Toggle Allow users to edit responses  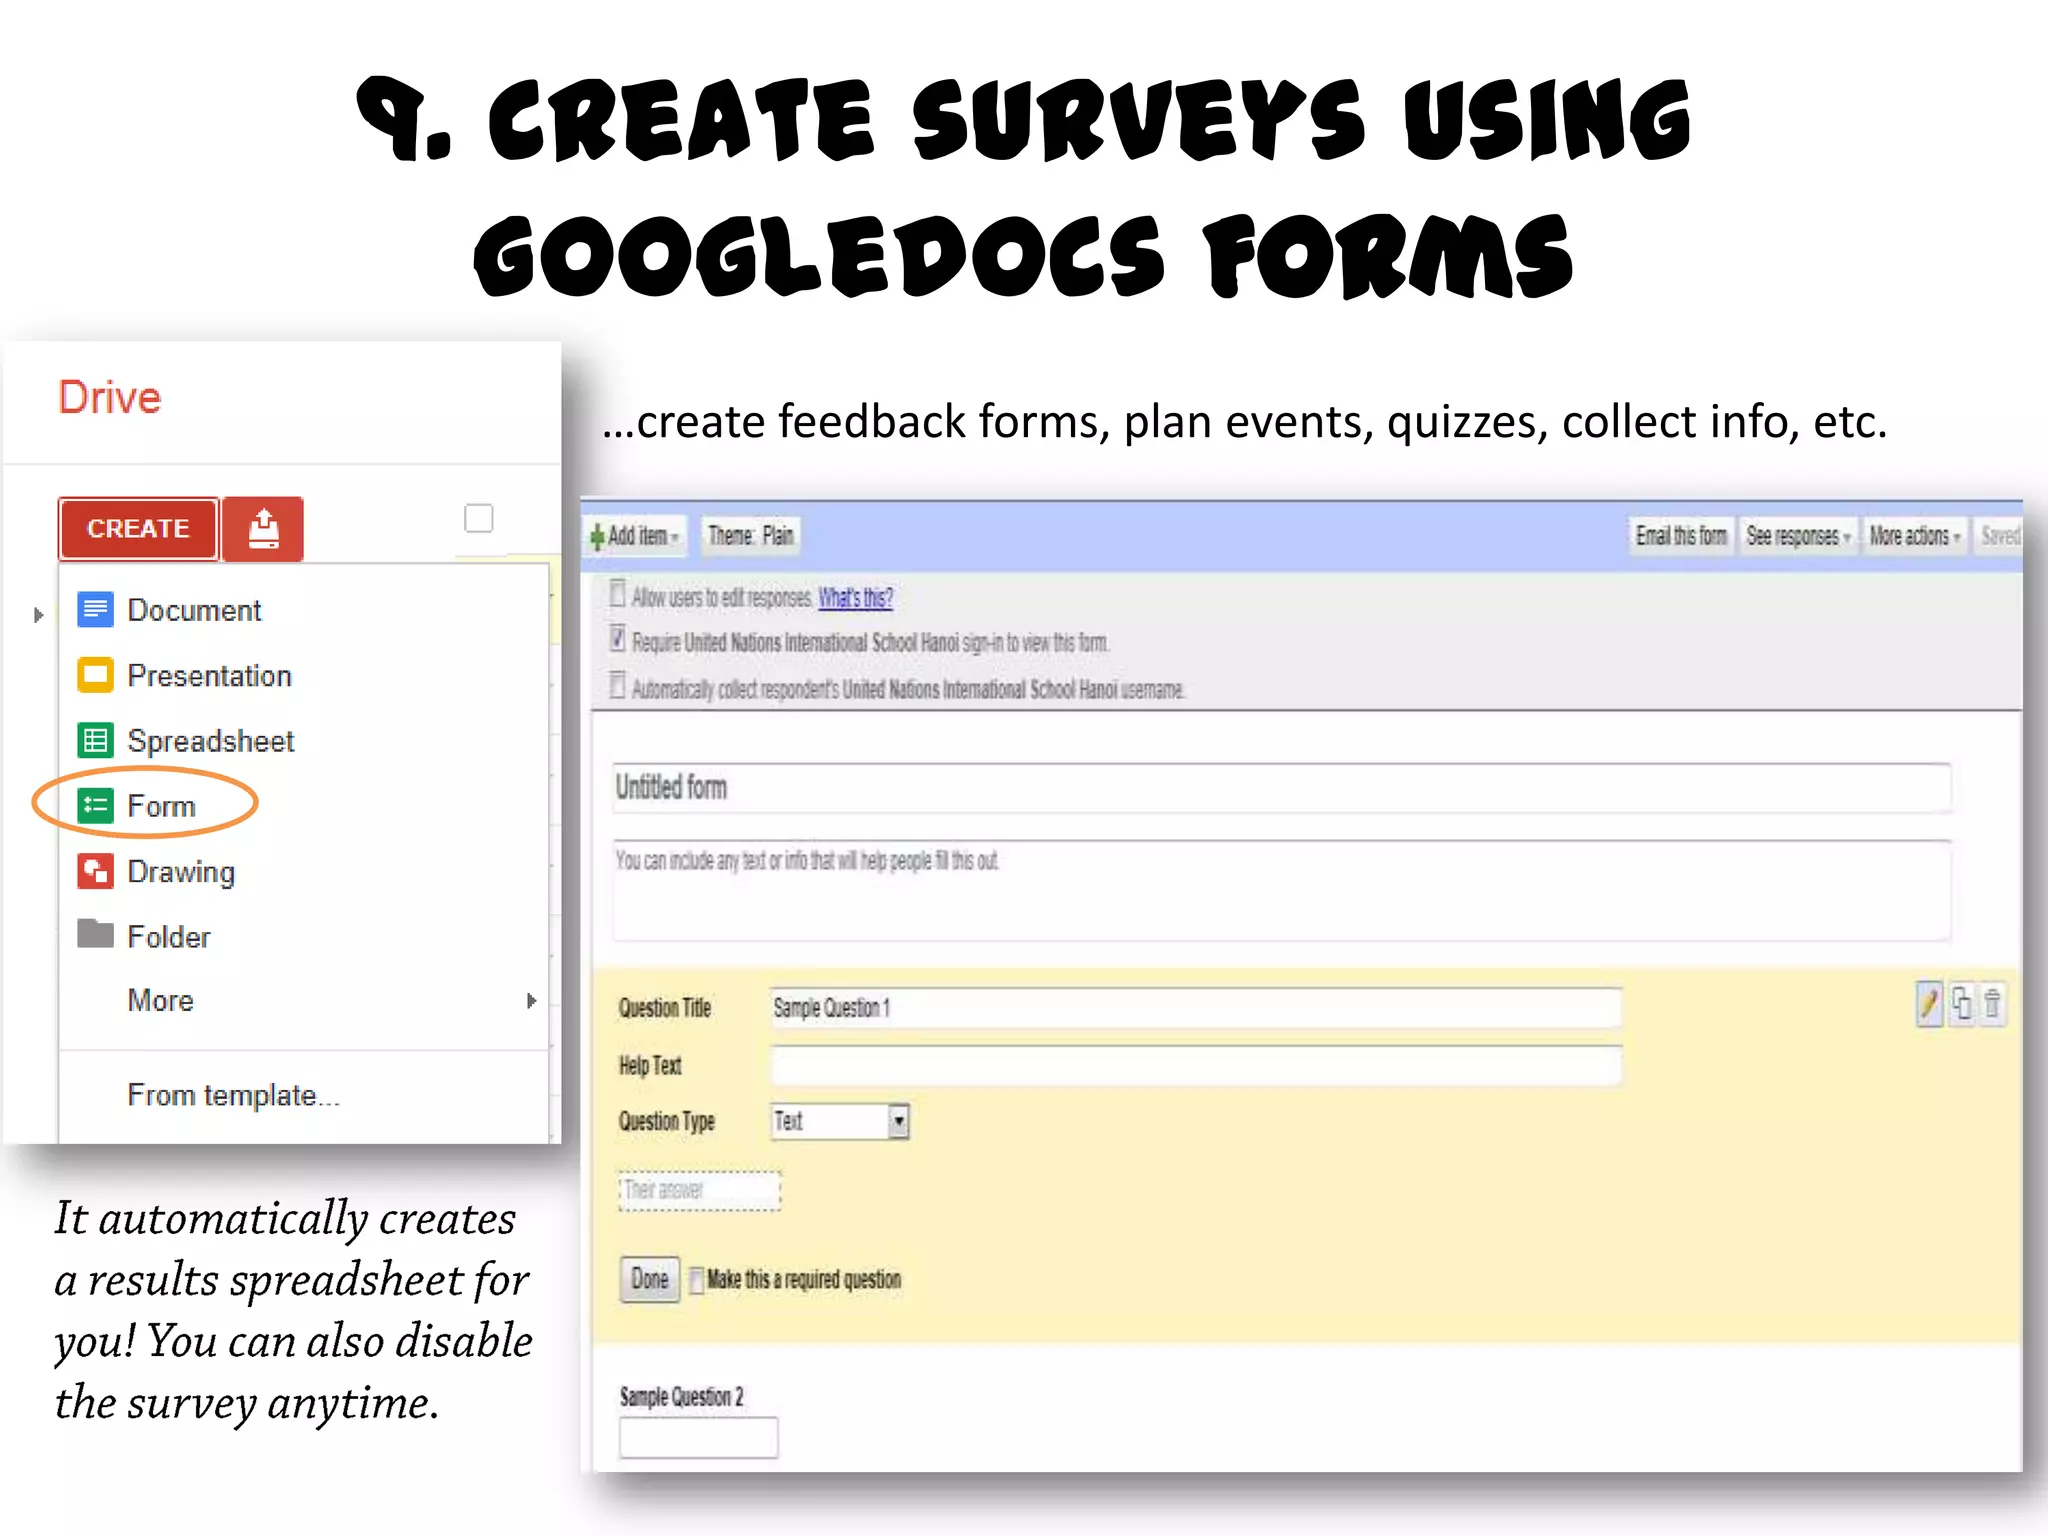[x=618, y=594]
